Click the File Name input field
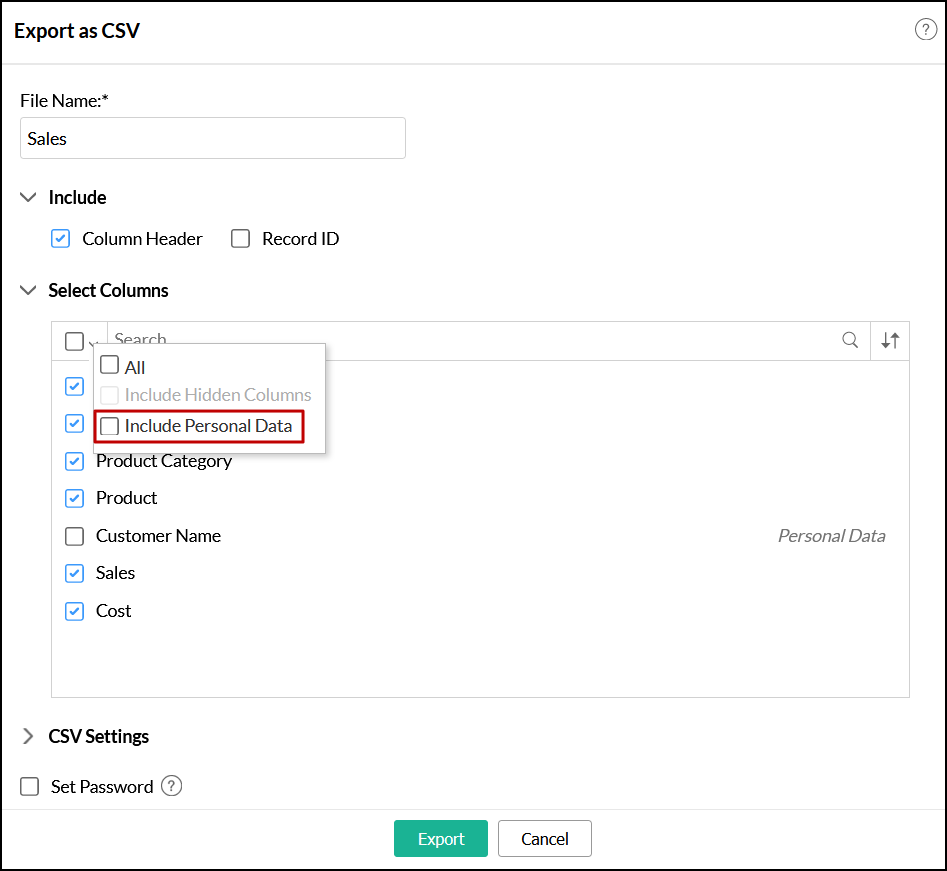This screenshot has height=871, width=947. pyautogui.click(x=212, y=139)
